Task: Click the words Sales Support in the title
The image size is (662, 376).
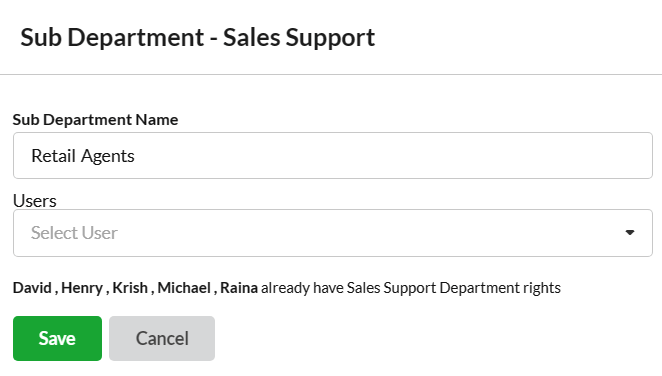Action: (x=299, y=38)
